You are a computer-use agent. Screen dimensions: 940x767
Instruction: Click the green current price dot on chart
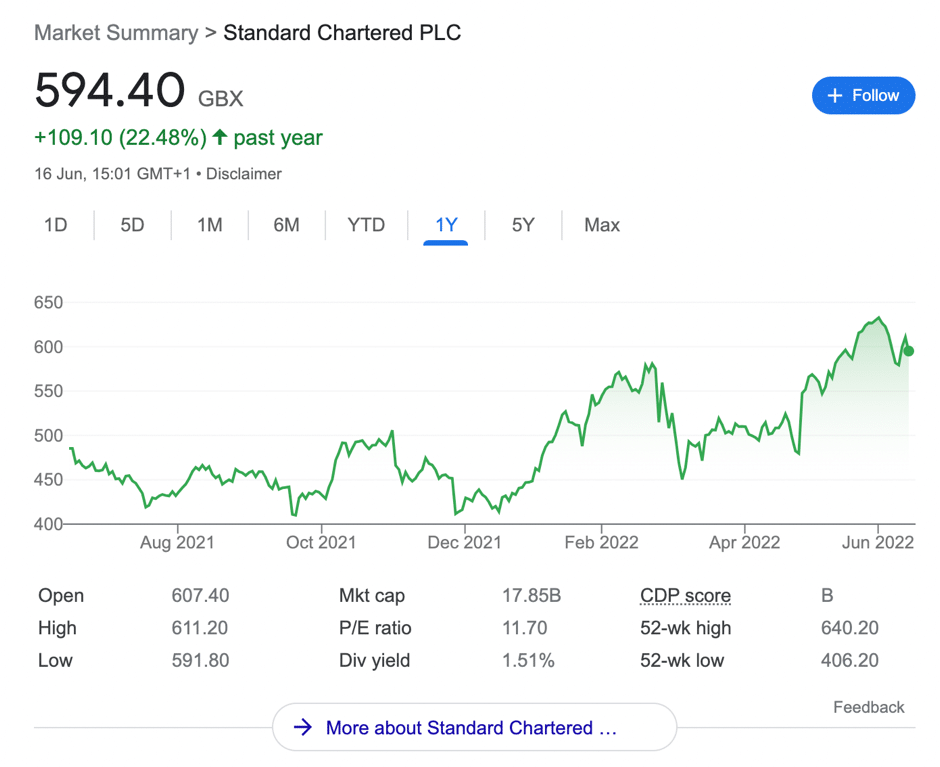pyautogui.click(x=908, y=351)
